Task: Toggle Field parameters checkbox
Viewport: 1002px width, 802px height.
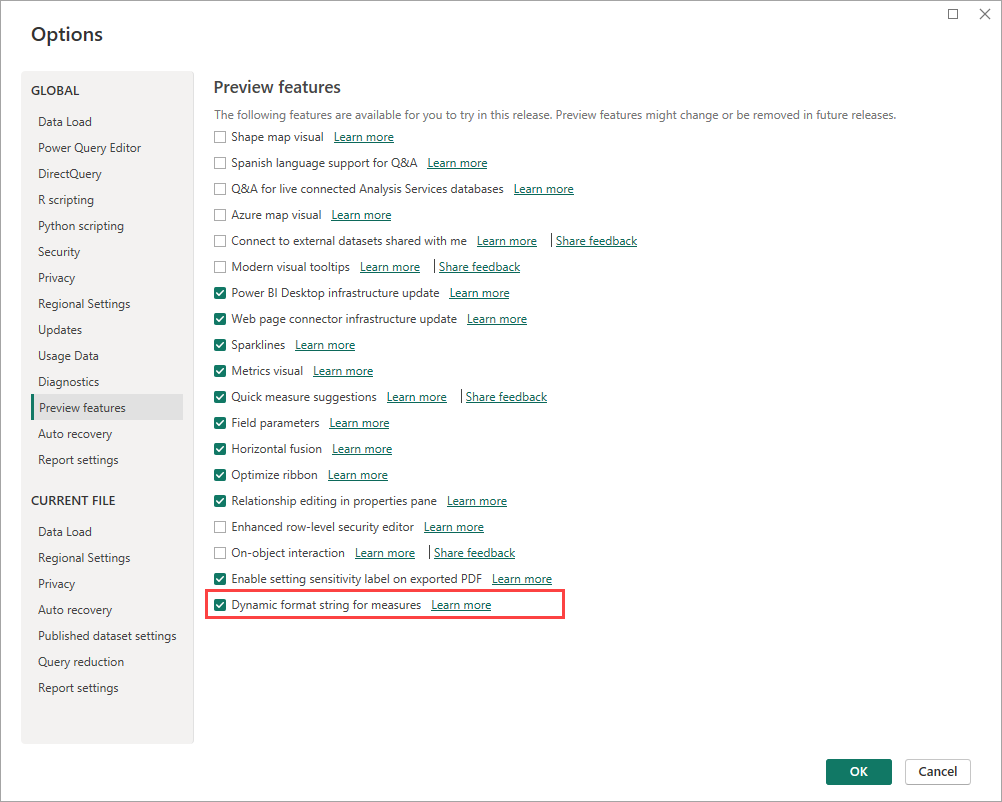Action: (x=220, y=423)
